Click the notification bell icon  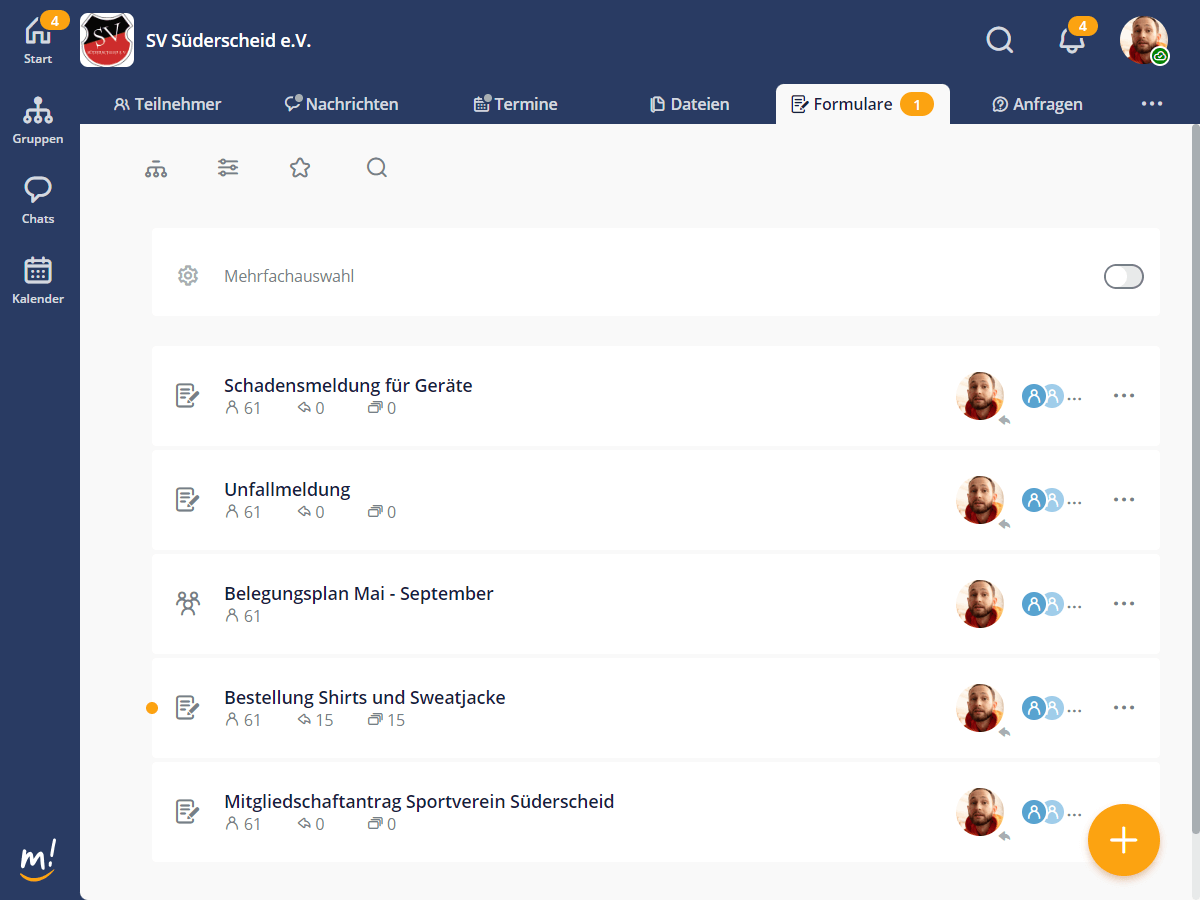1071,40
